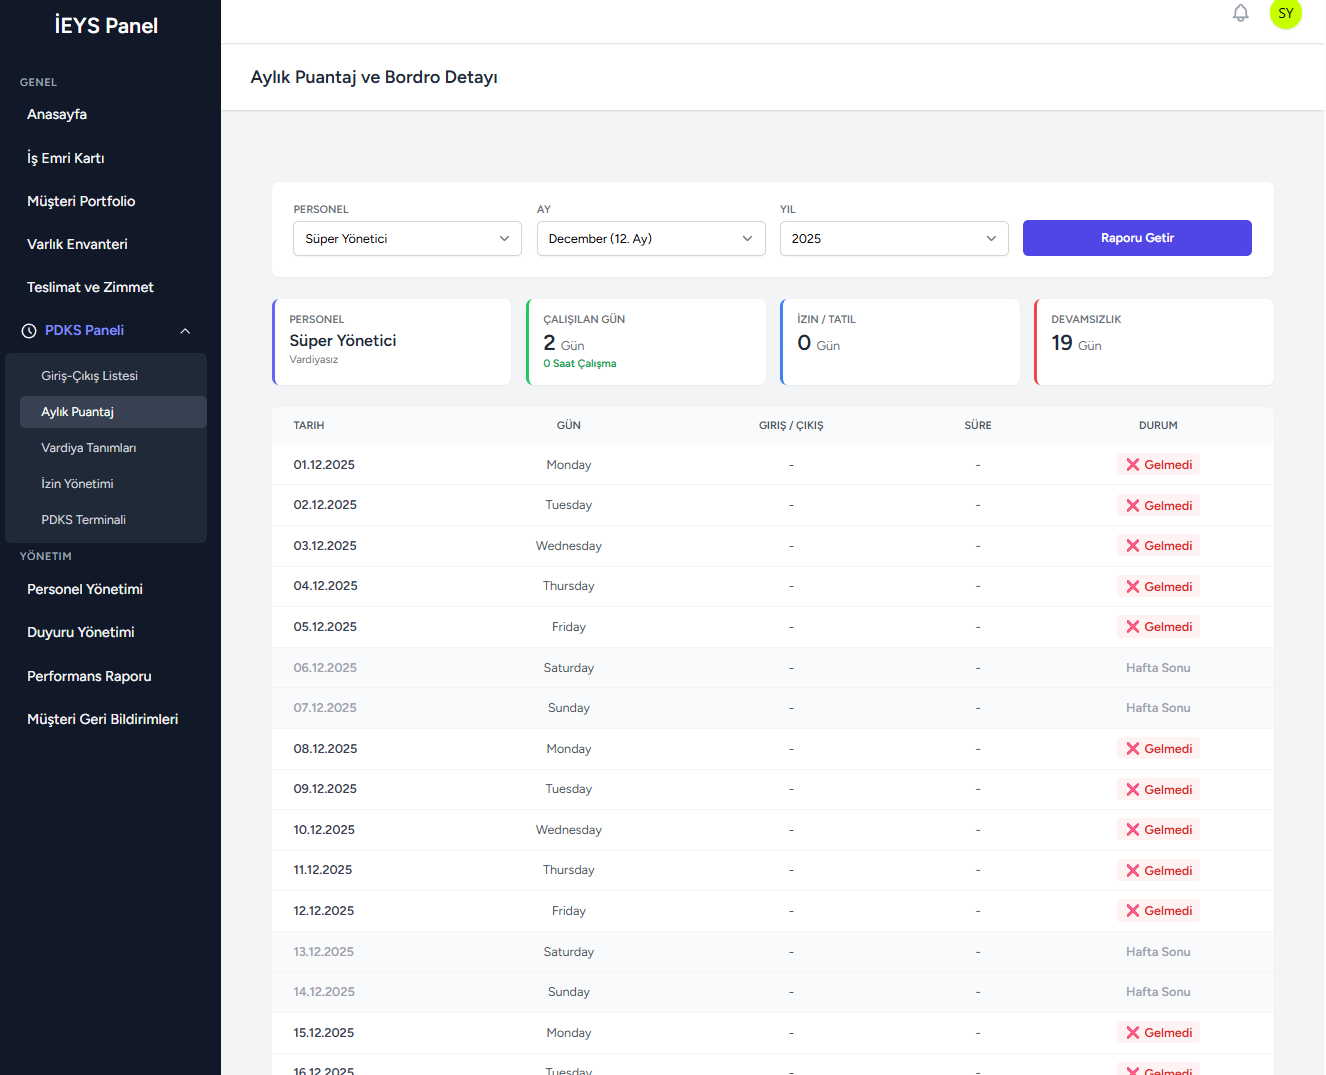Image resolution: width=1326 pixels, height=1075 pixels.
Task: Click the Gelmedi status on 12.12.2025
Action: [1158, 911]
